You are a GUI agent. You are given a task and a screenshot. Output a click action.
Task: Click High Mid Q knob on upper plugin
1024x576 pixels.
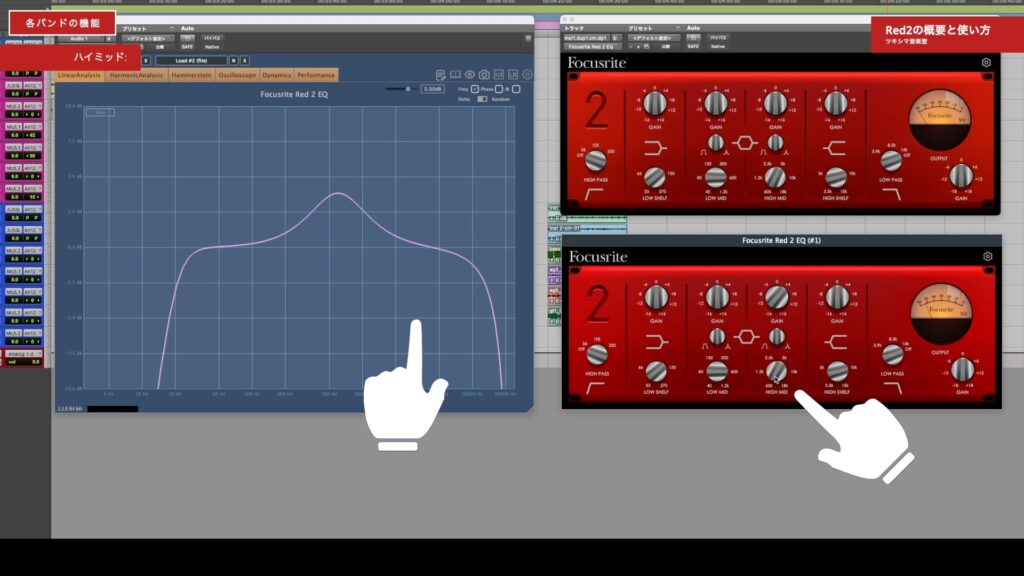pos(775,142)
